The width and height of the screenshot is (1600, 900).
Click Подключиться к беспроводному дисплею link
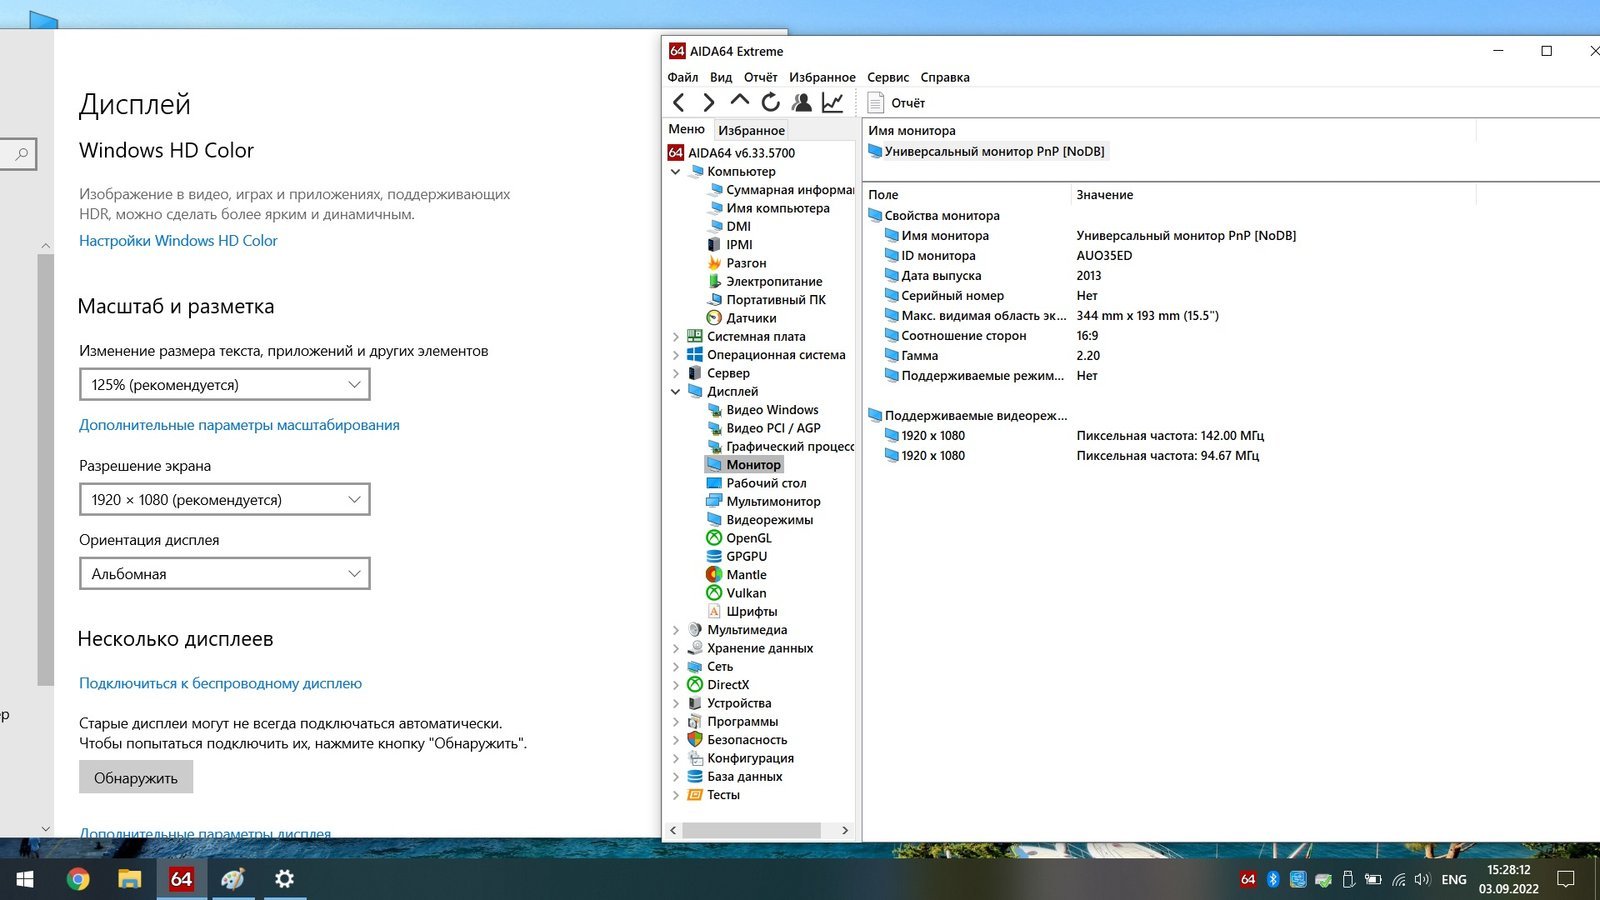(x=220, y=684)
